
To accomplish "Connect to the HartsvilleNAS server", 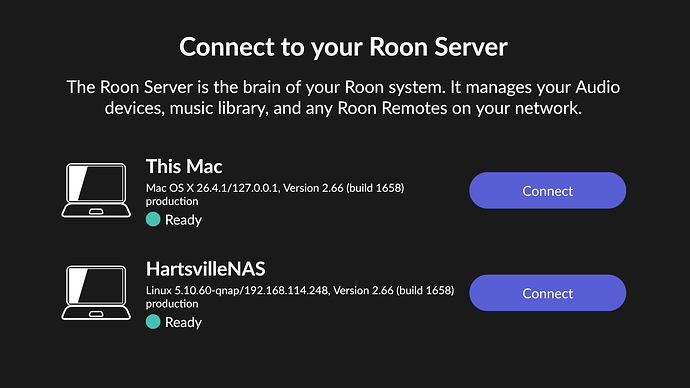I will coord(547,293).
